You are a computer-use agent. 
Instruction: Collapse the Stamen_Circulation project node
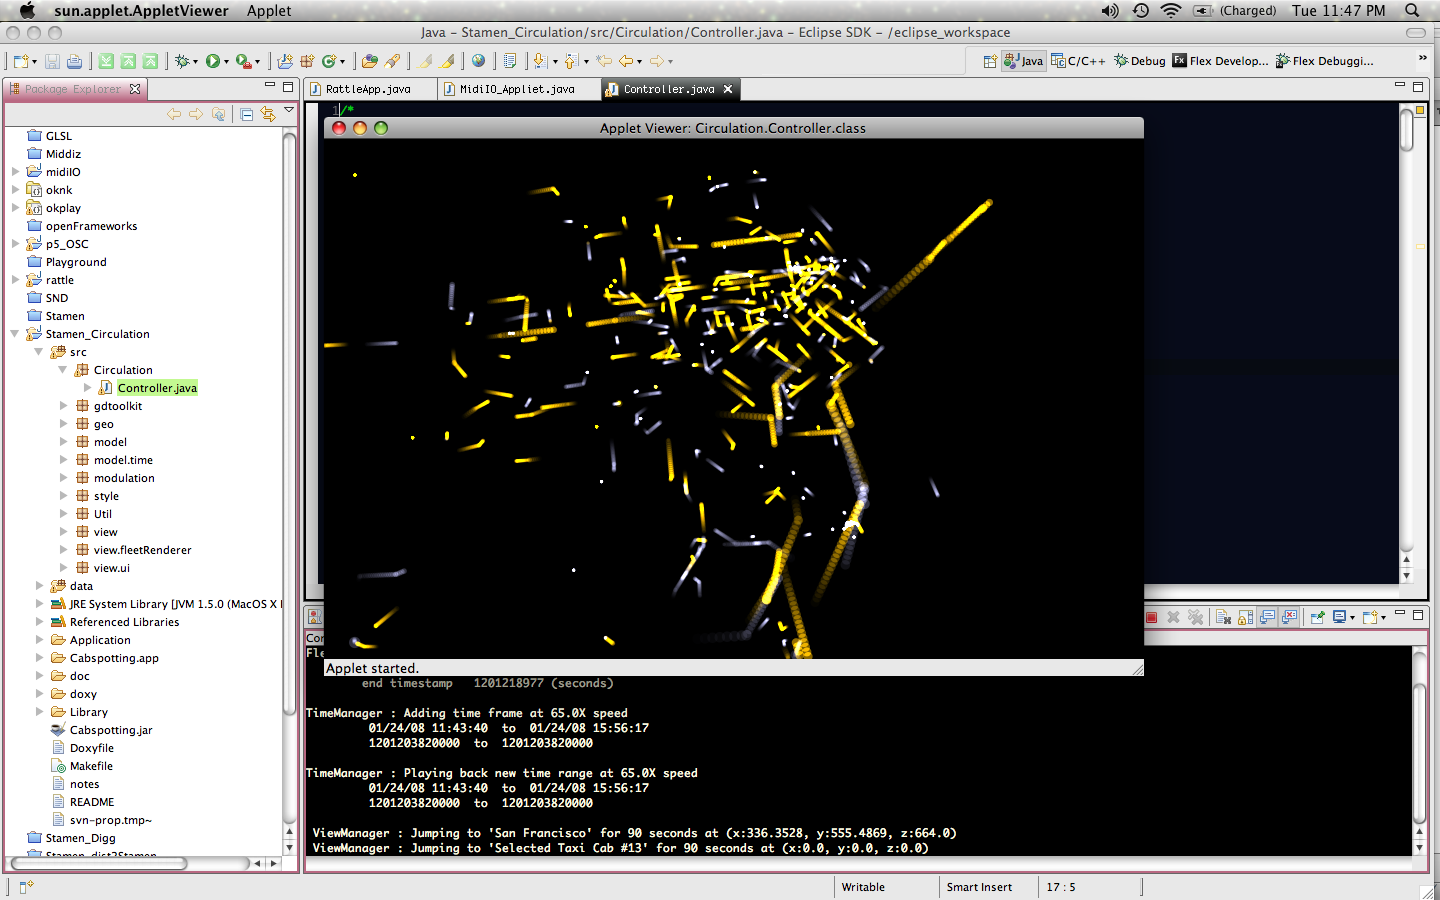(15, 334)
